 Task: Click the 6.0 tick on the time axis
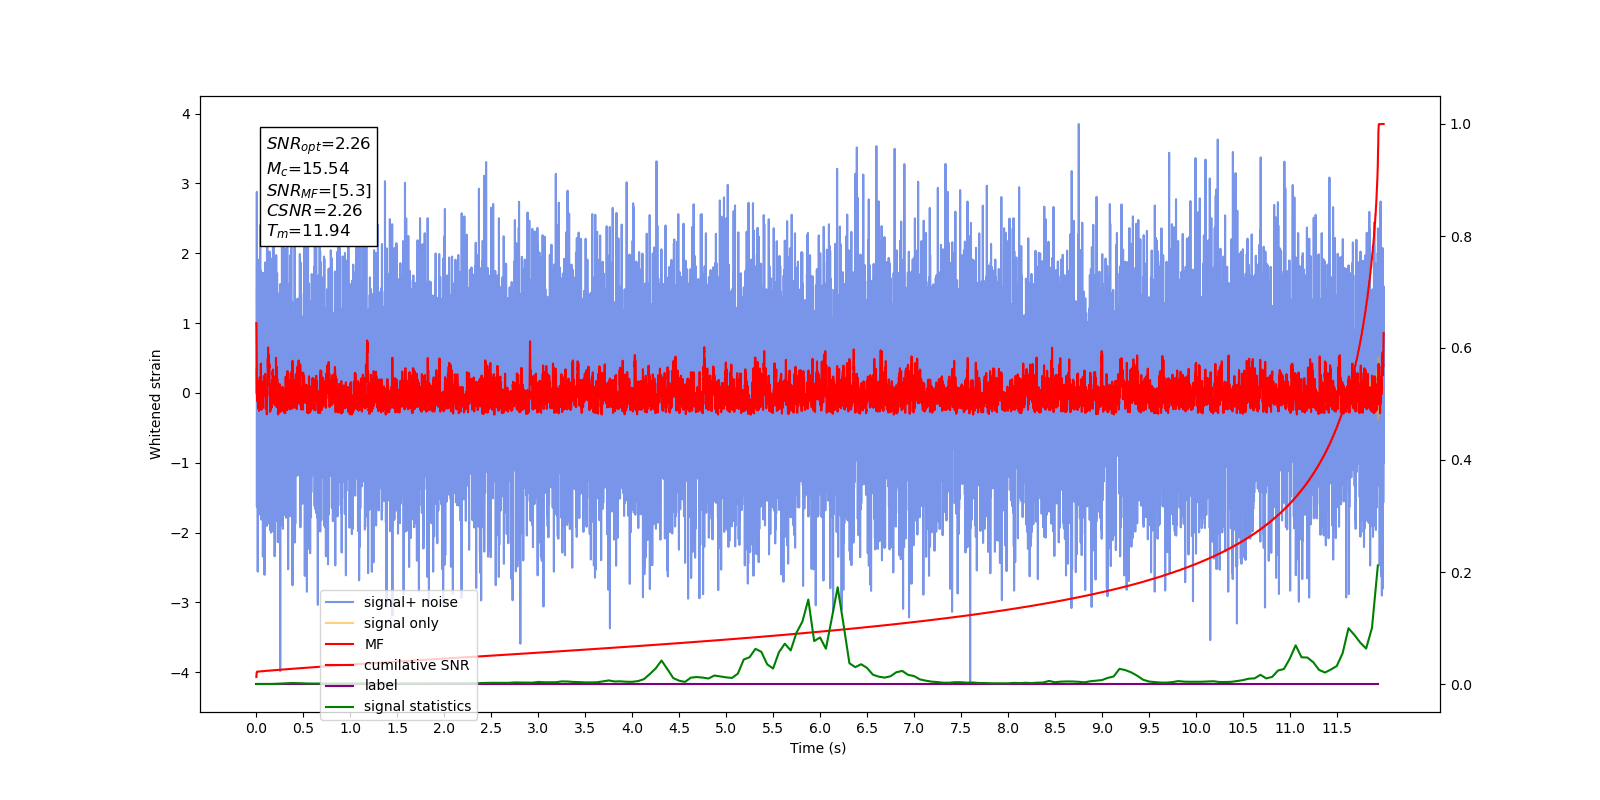point(820,728)
